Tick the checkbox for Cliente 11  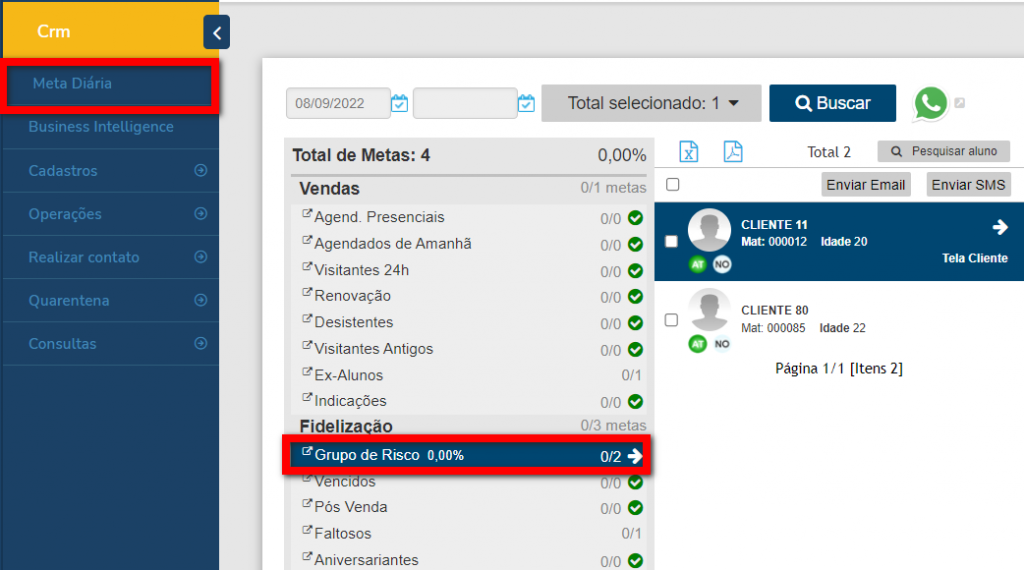pos(672,241)
